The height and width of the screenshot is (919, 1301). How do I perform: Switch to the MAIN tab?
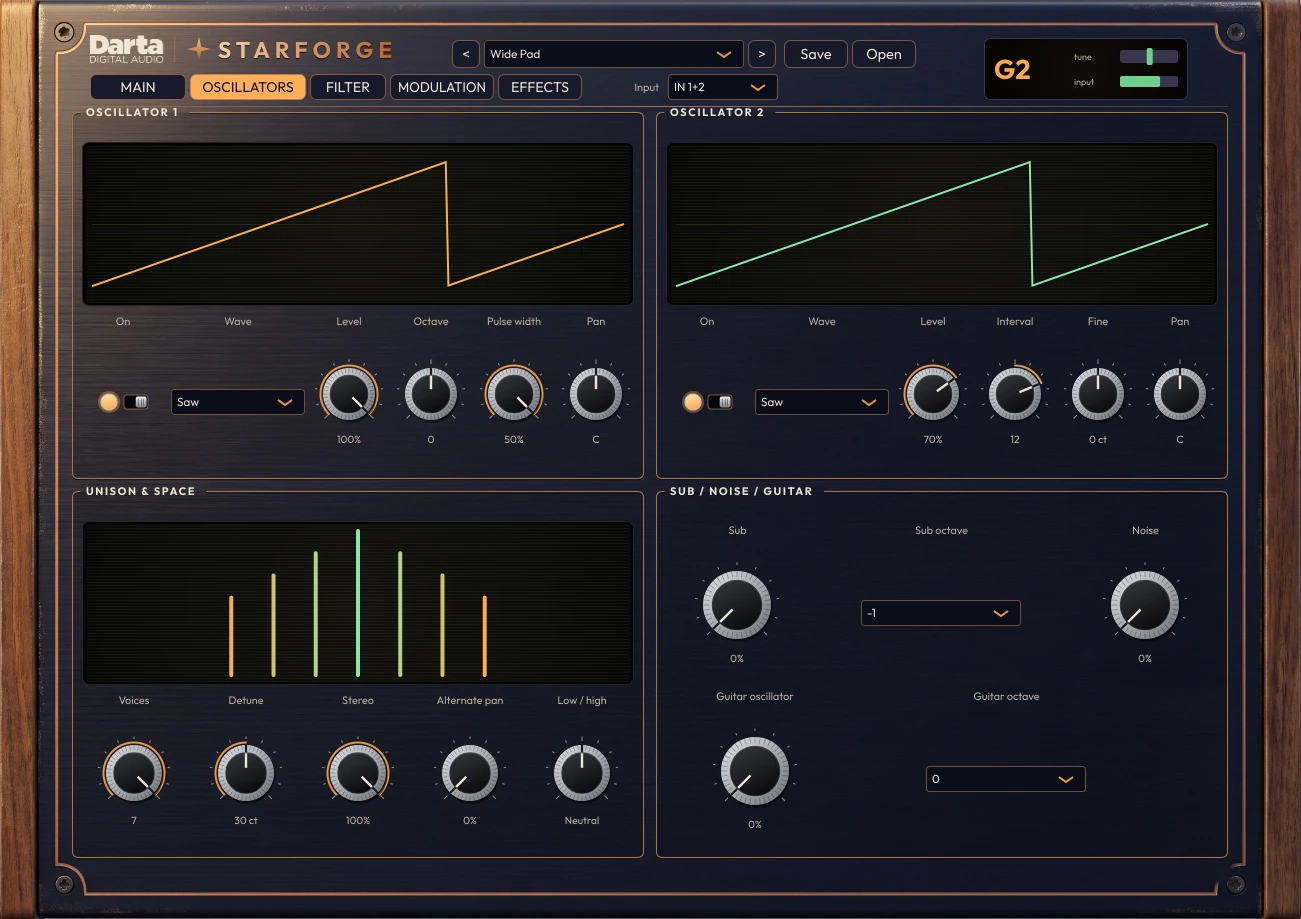tap(138, 87)
